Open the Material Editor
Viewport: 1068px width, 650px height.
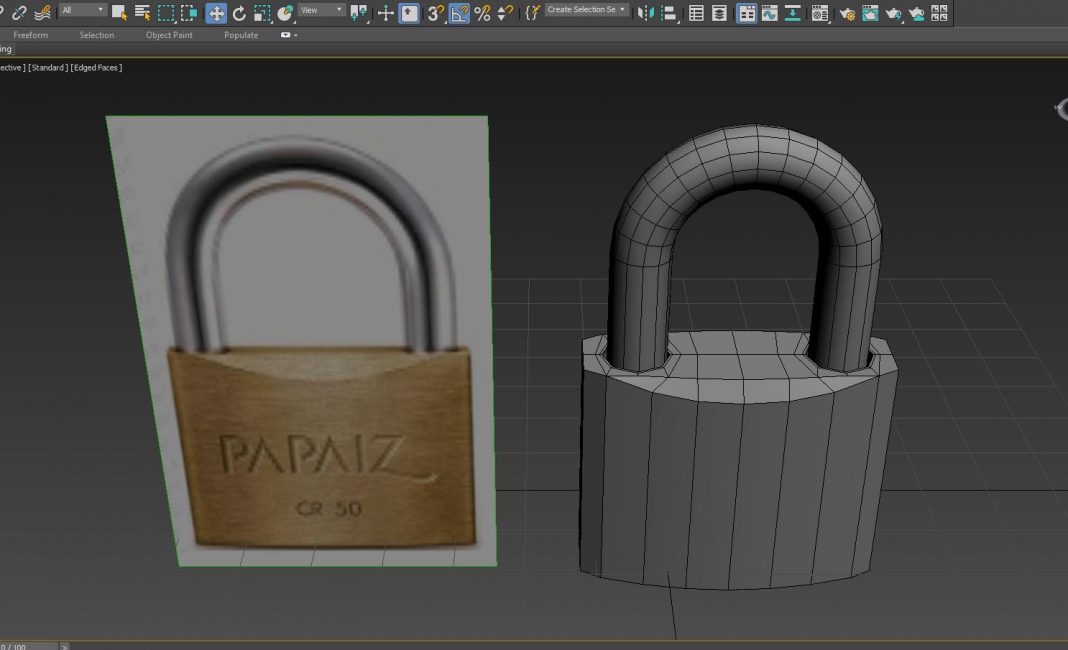click(820, 13)
